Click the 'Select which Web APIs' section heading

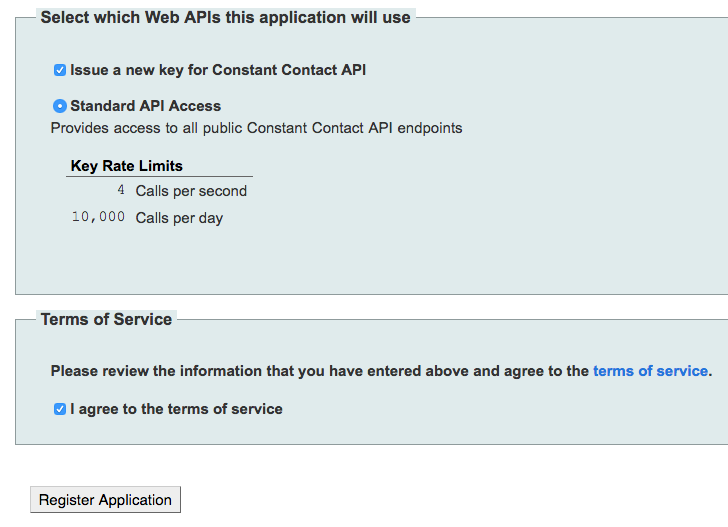[x=225, y=17]
